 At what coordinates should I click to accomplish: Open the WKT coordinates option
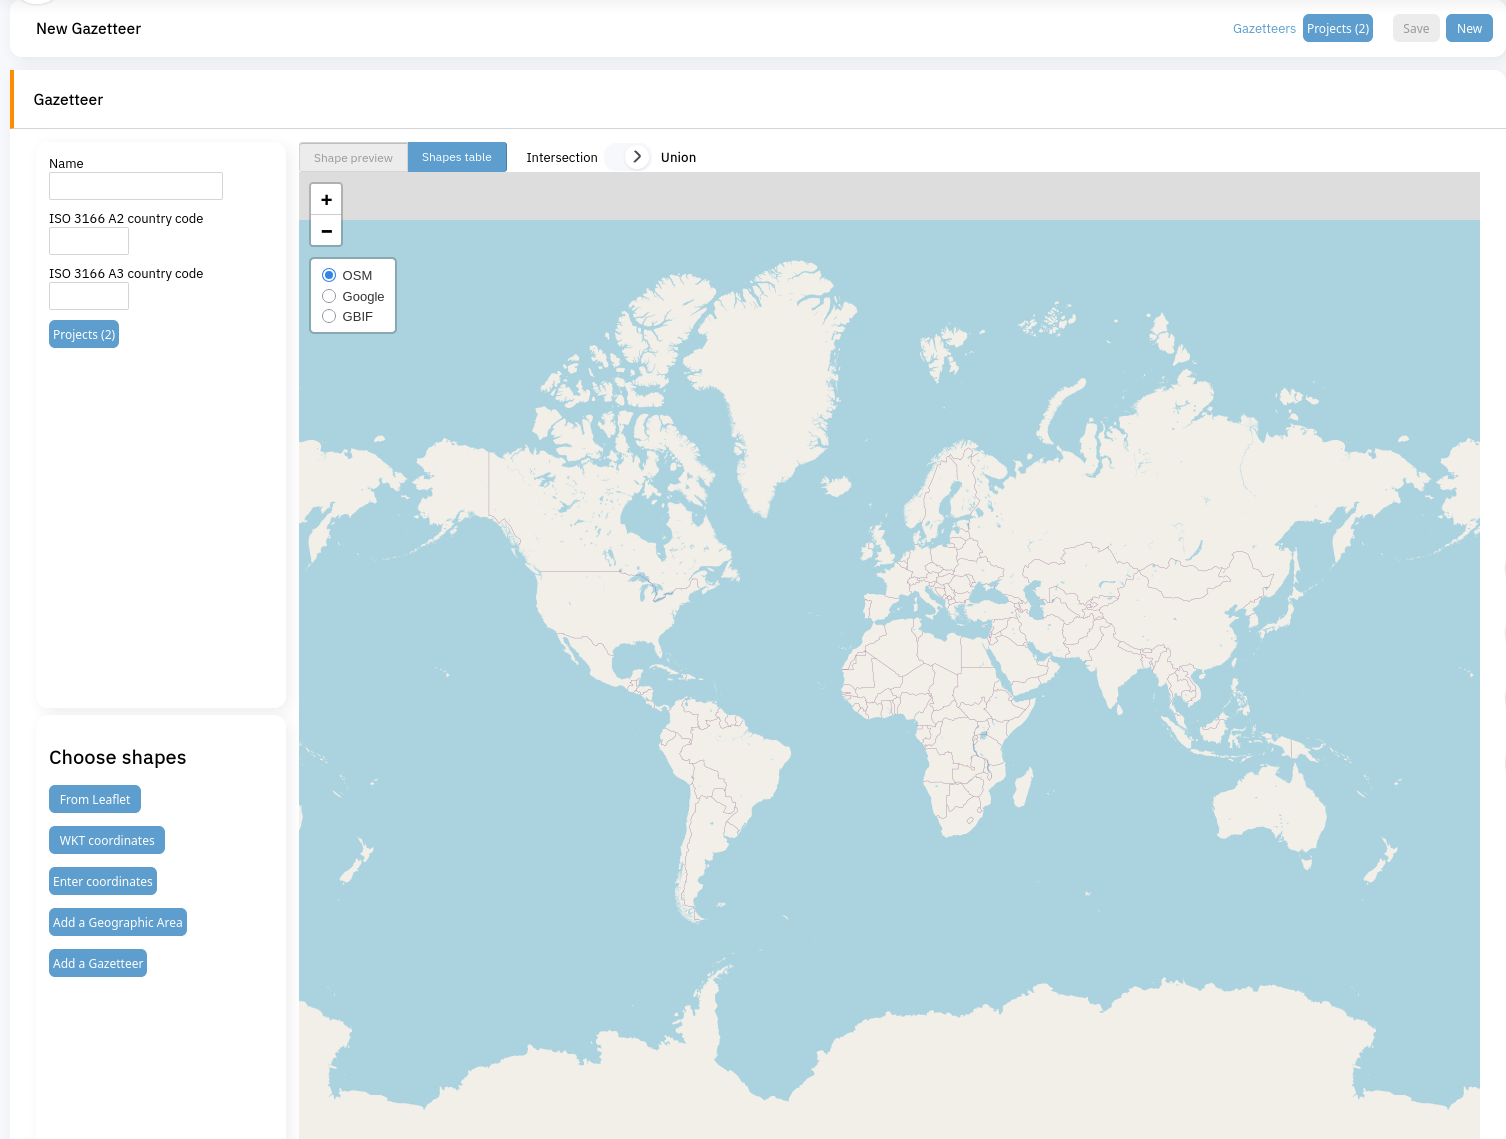pos(107,841)
